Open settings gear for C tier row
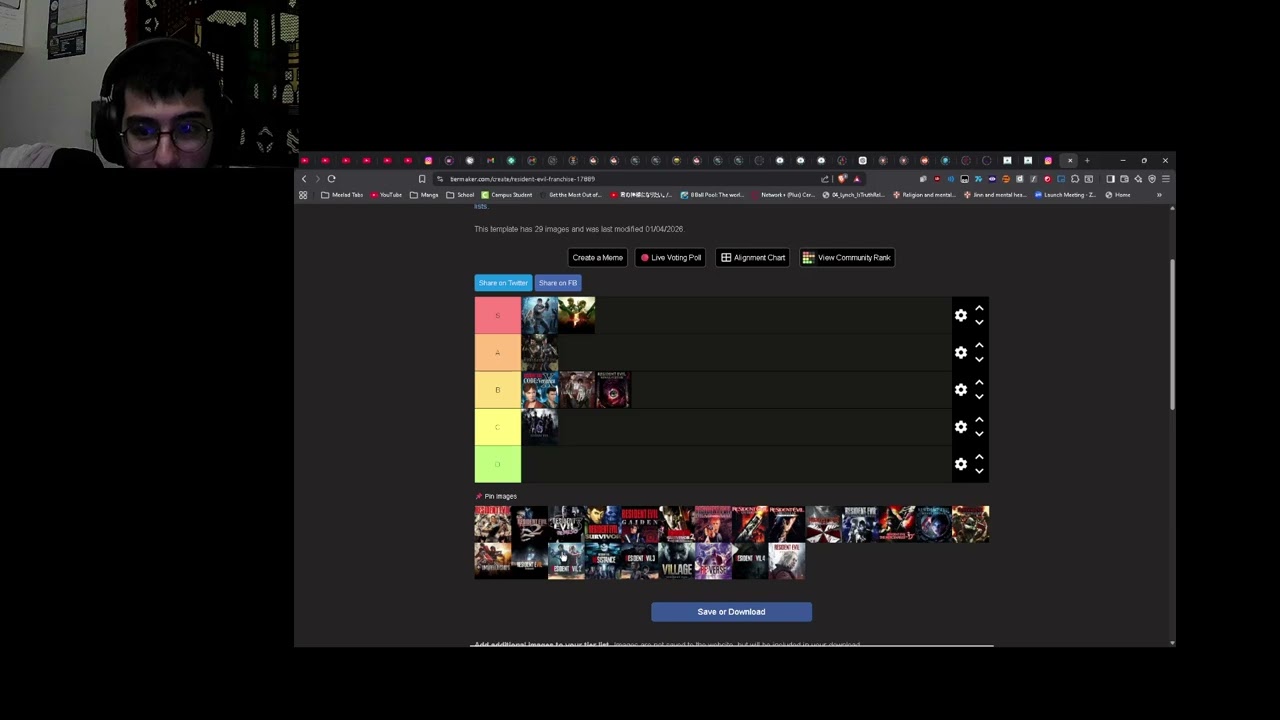 click(x=961, y=427)
